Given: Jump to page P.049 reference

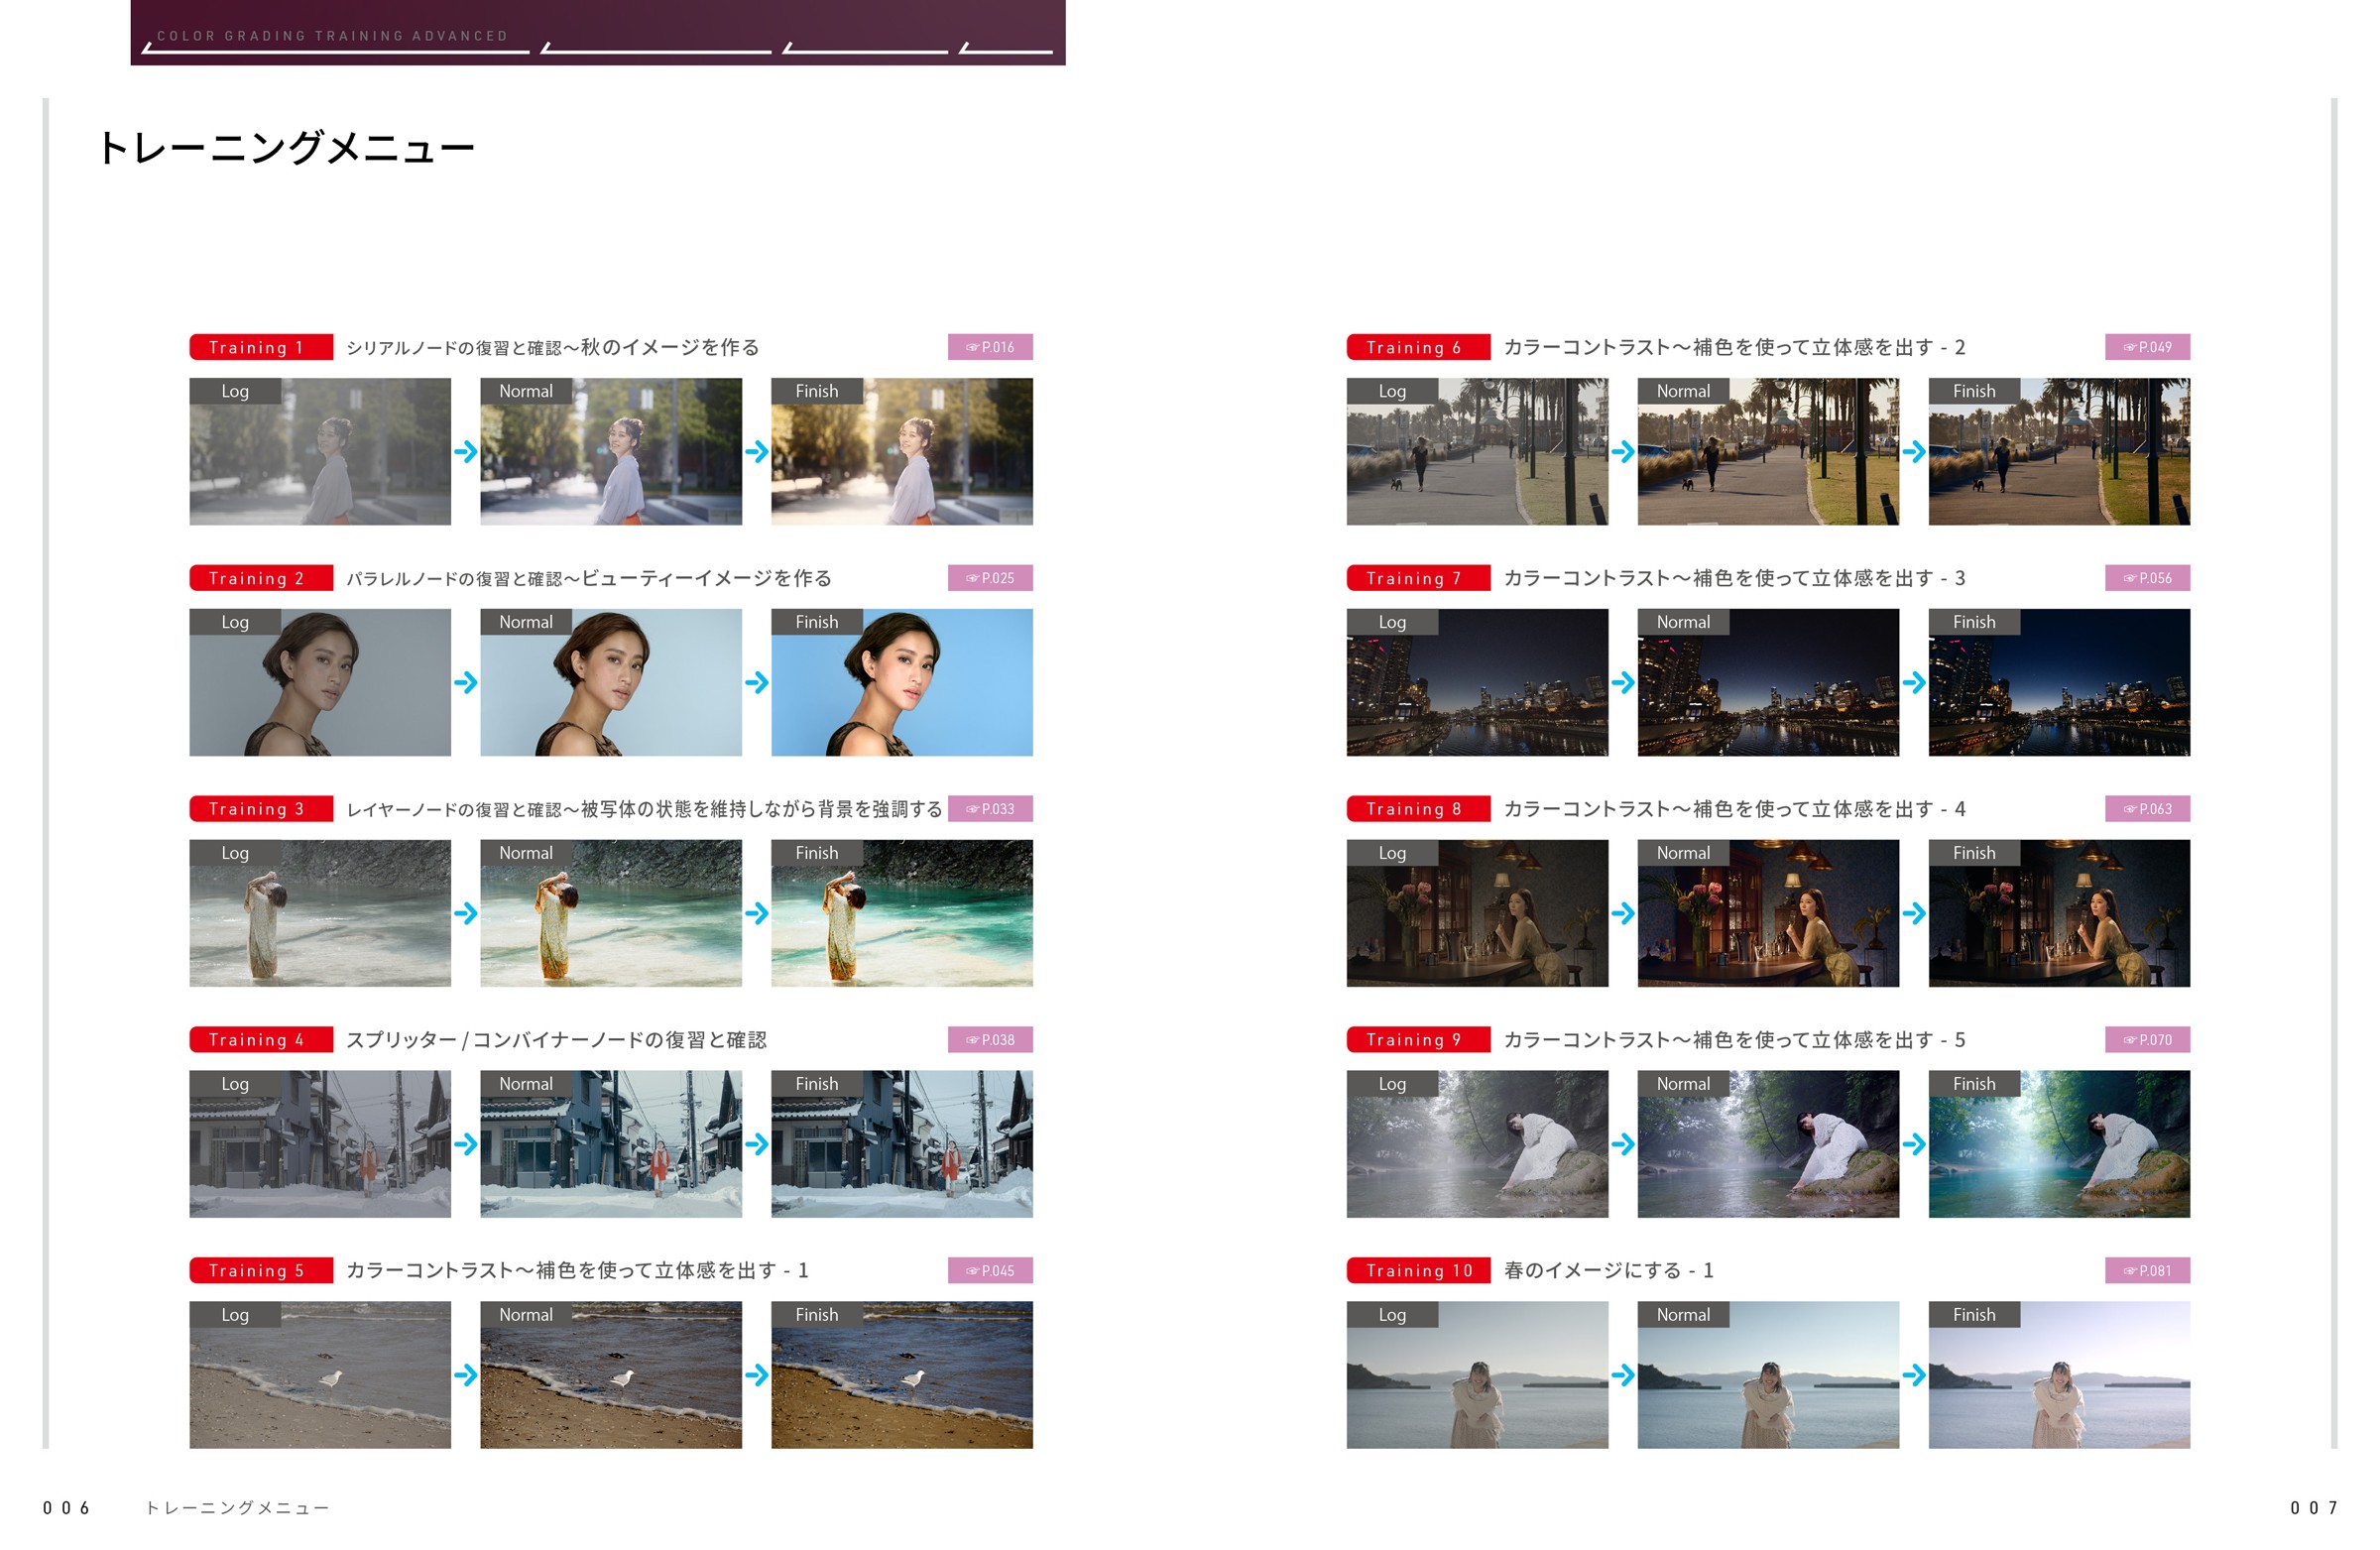Looking at the screenshot, I should (x=2146, y=347).
